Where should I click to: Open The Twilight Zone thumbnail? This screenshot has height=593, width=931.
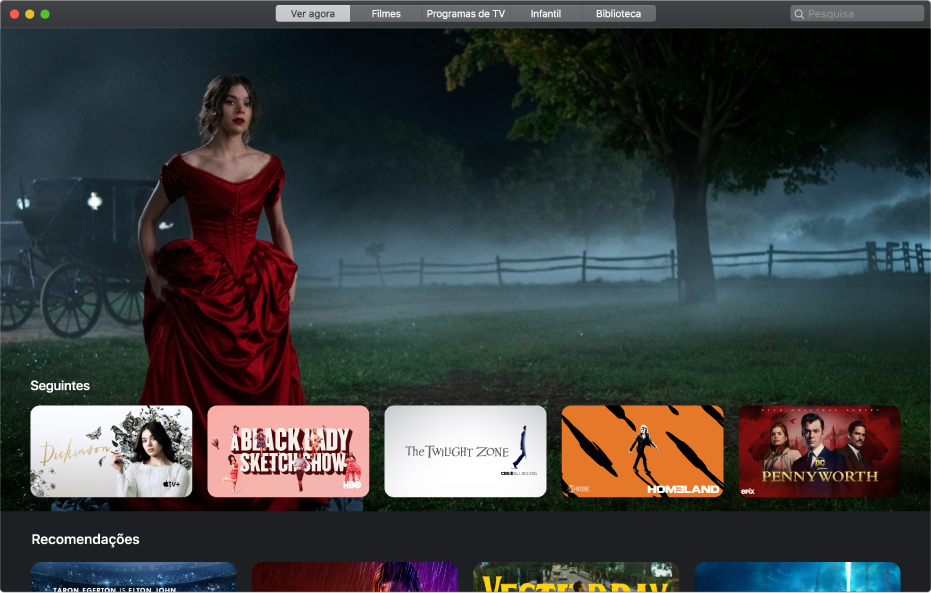465,451
